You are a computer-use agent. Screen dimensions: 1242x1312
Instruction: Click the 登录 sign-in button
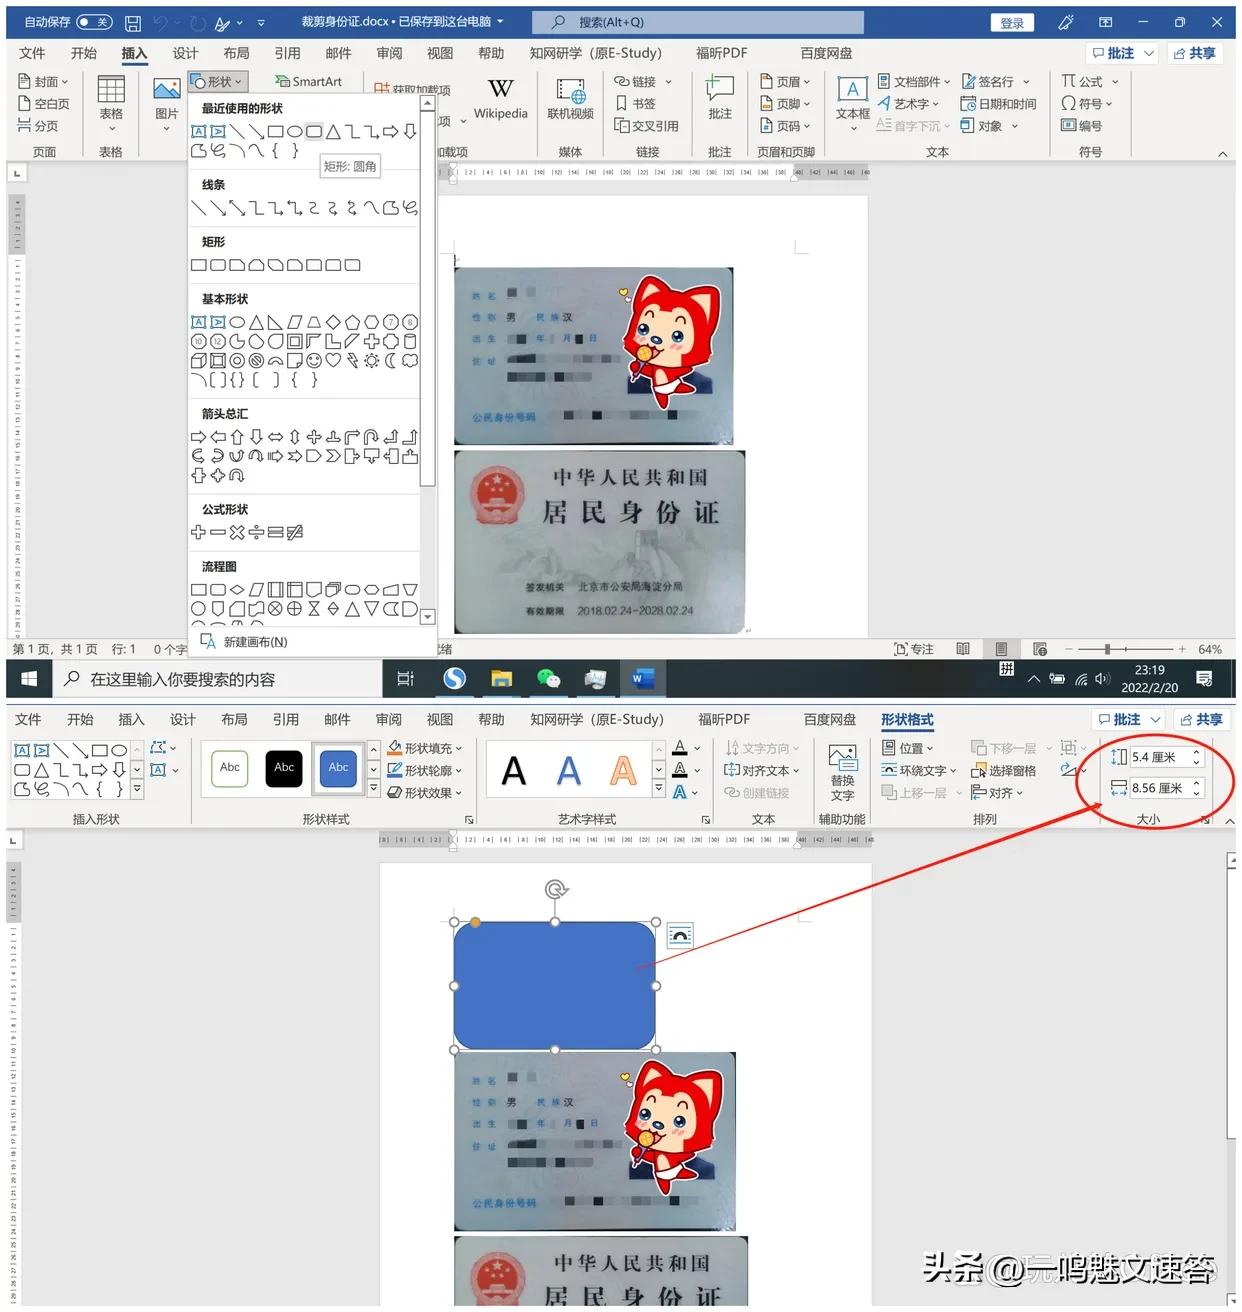(1011, 21)
